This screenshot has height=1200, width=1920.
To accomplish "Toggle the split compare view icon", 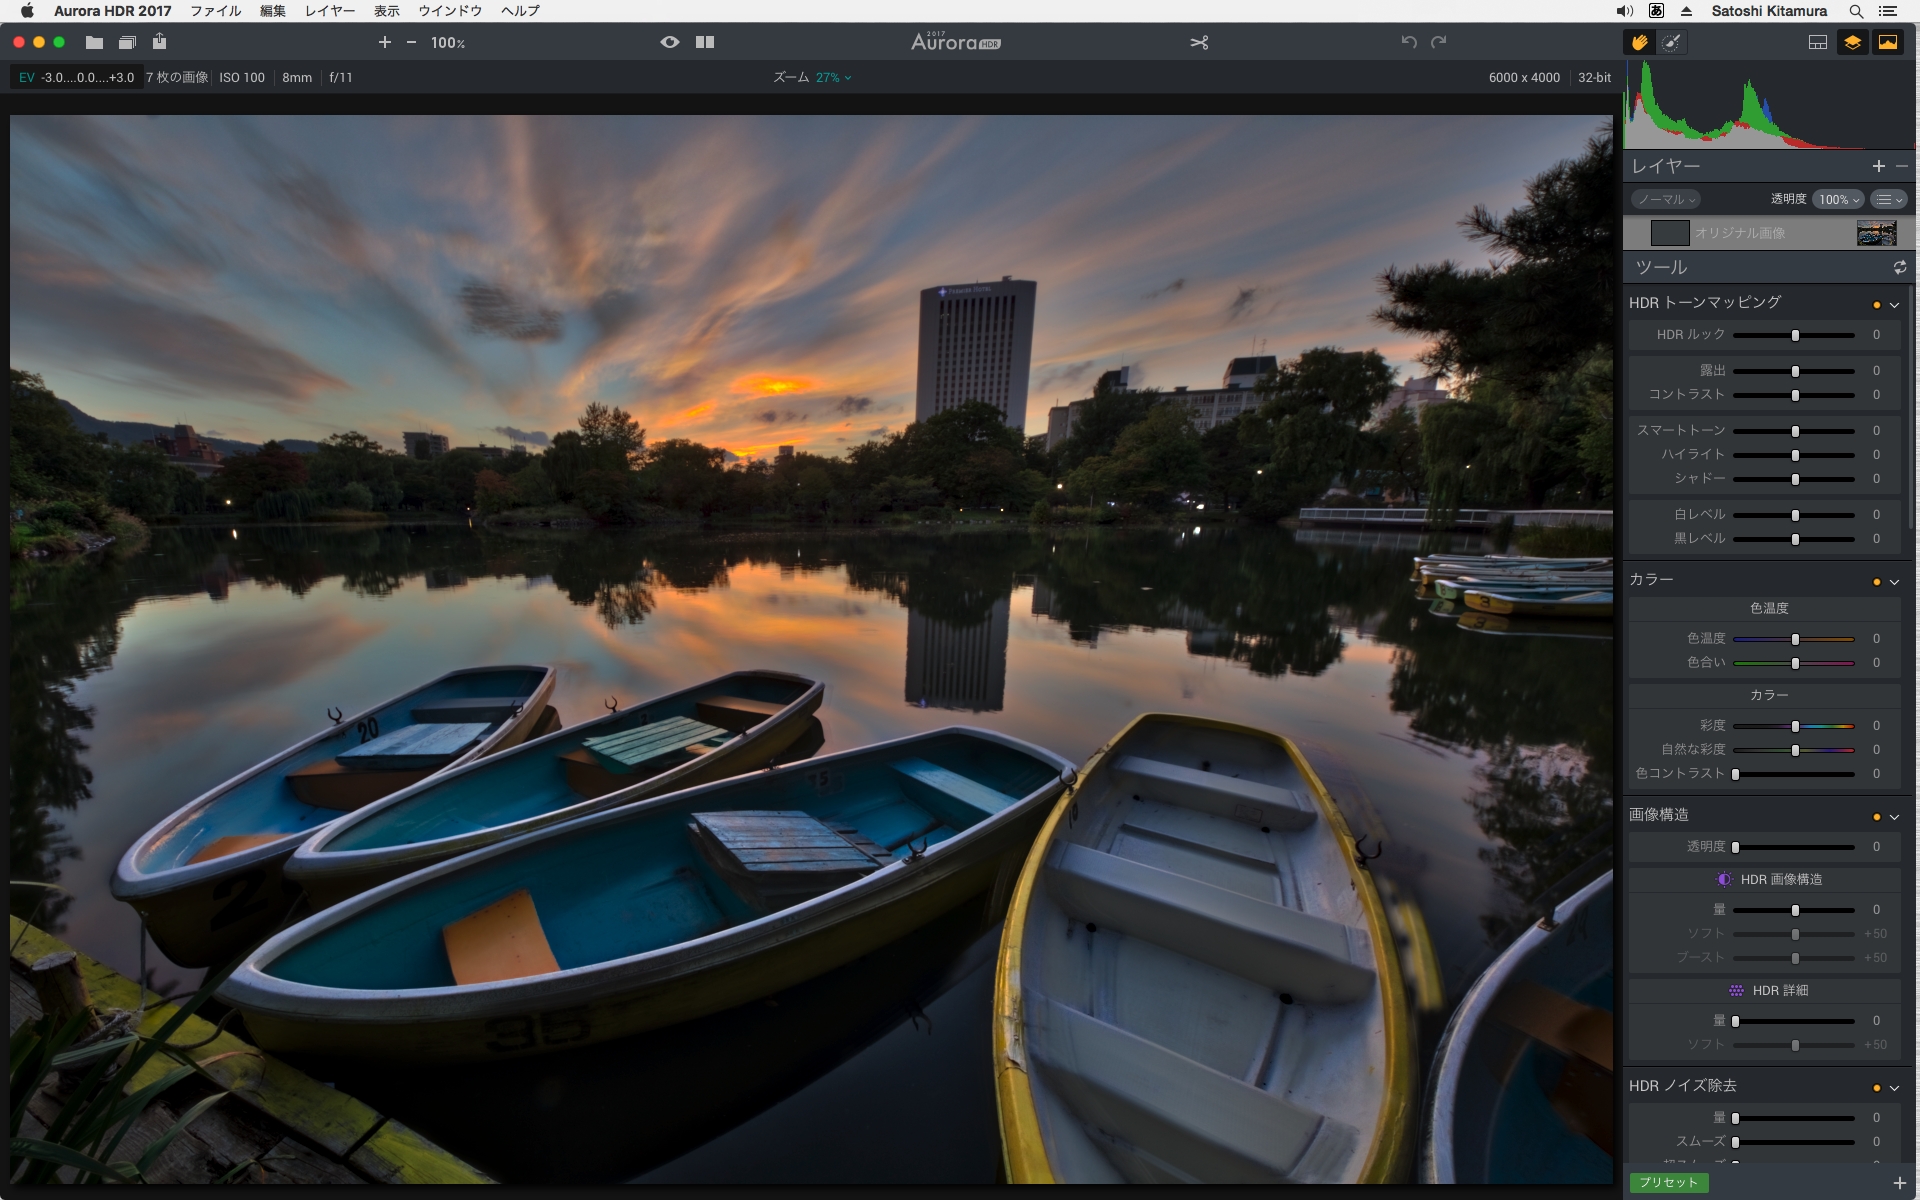I will click(705, 42).
